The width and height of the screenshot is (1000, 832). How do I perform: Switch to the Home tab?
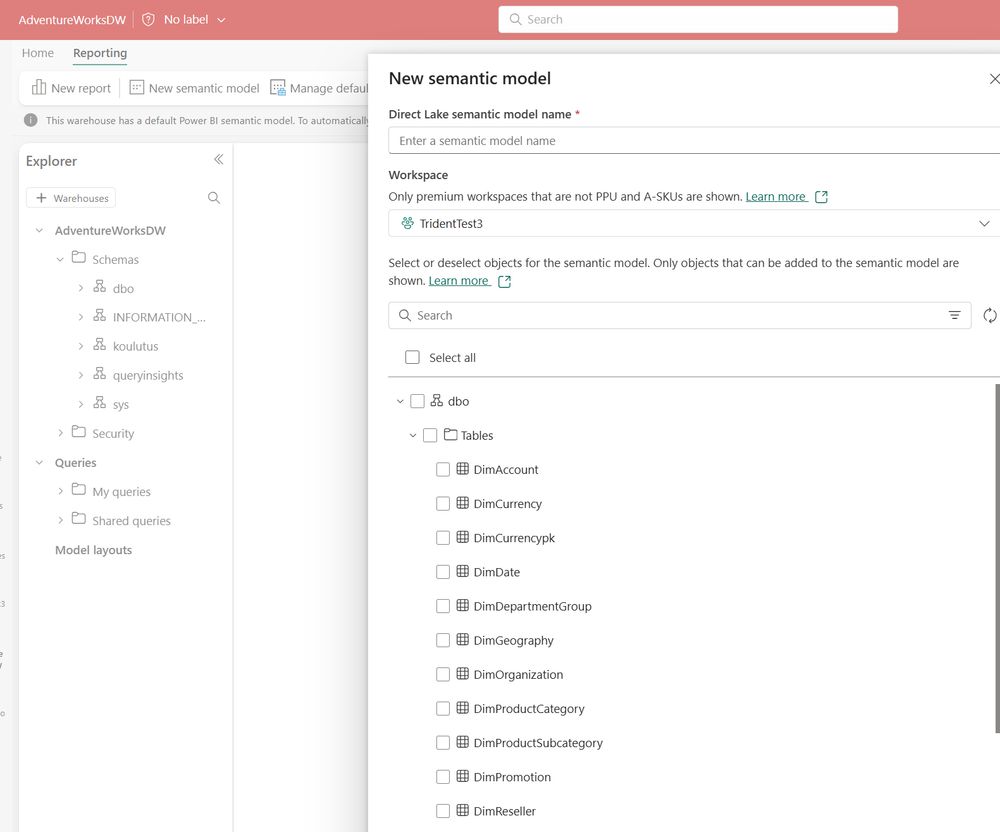click(x=38, y=53)
